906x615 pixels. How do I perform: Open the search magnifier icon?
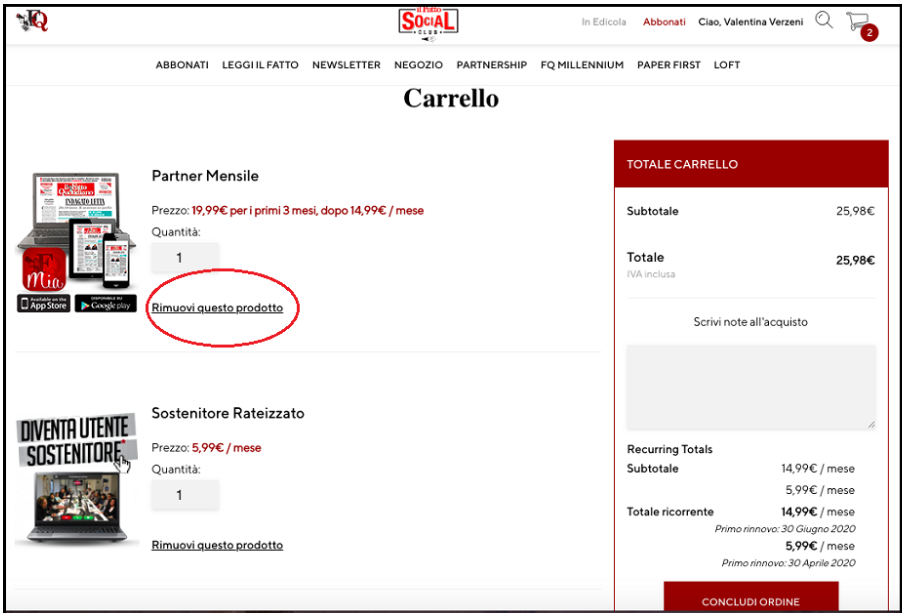(824, 20)
